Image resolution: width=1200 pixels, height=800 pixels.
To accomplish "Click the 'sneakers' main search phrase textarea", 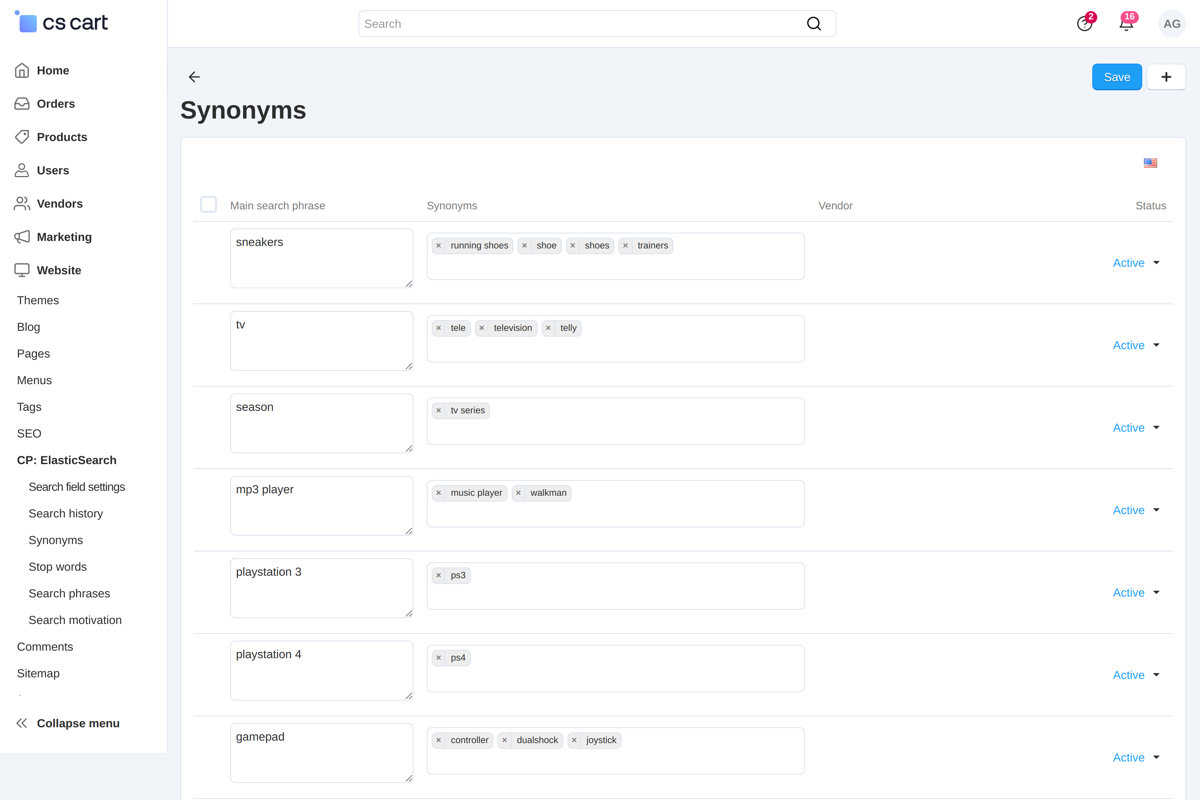I will pyautogui.click(x=322, y=258).
